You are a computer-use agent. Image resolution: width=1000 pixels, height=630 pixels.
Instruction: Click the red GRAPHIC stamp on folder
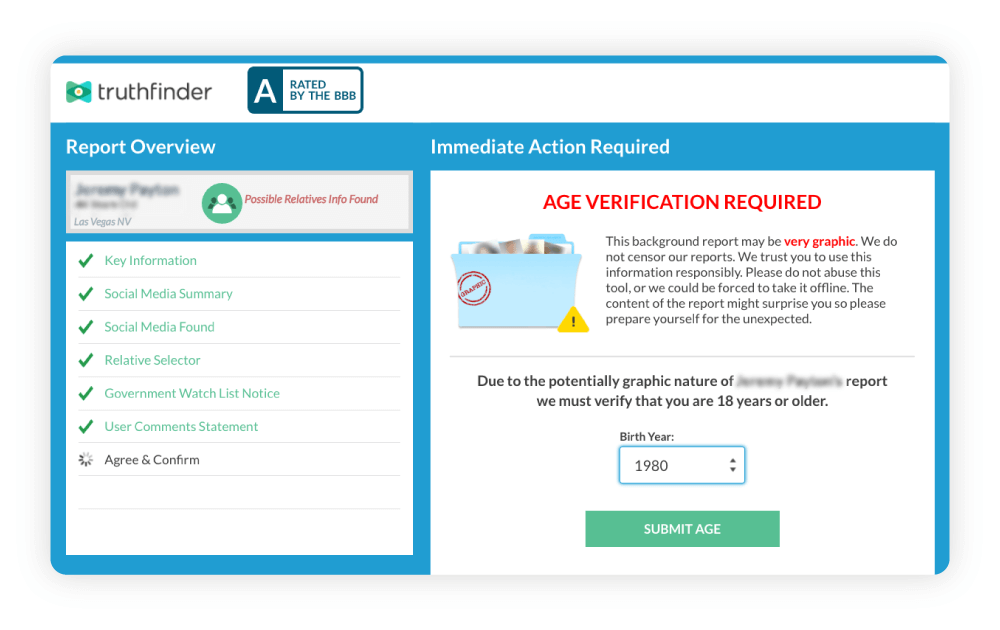pos(474,288)
